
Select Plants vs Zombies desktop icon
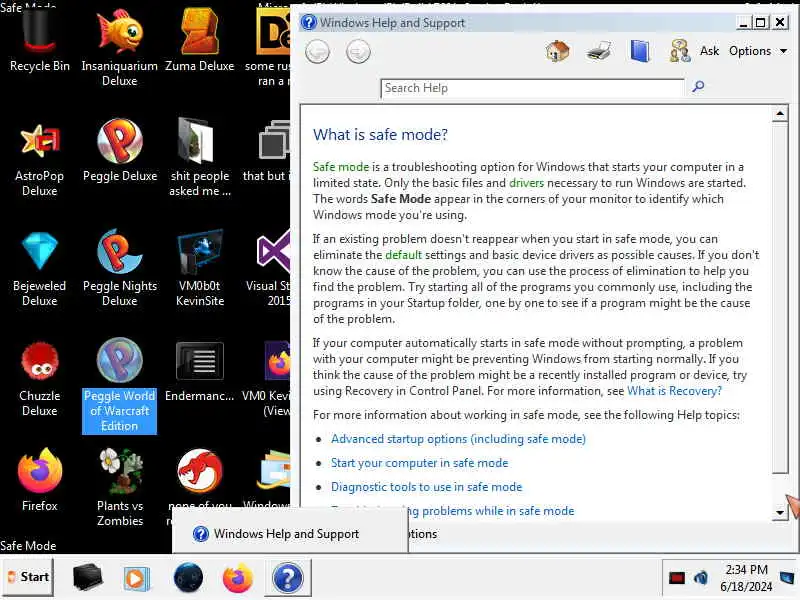click(120, 488)
